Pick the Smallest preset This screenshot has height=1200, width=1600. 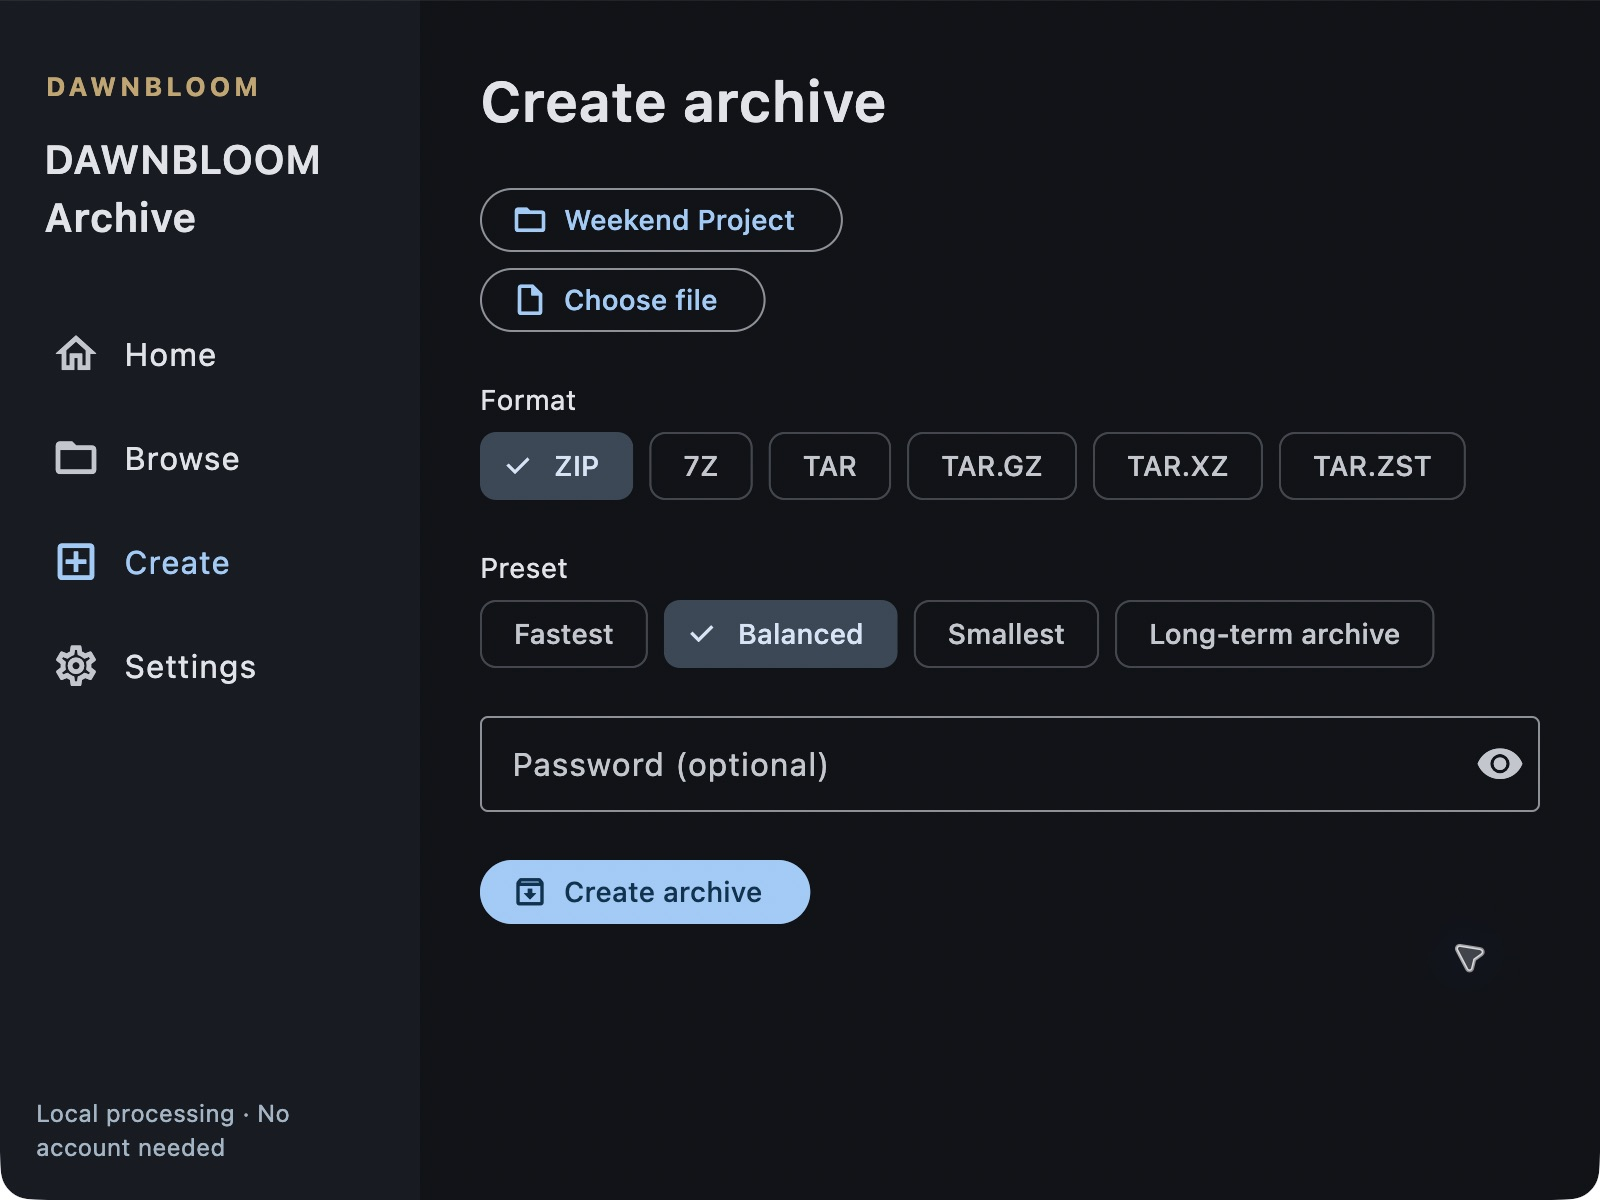click(1006, 634)
